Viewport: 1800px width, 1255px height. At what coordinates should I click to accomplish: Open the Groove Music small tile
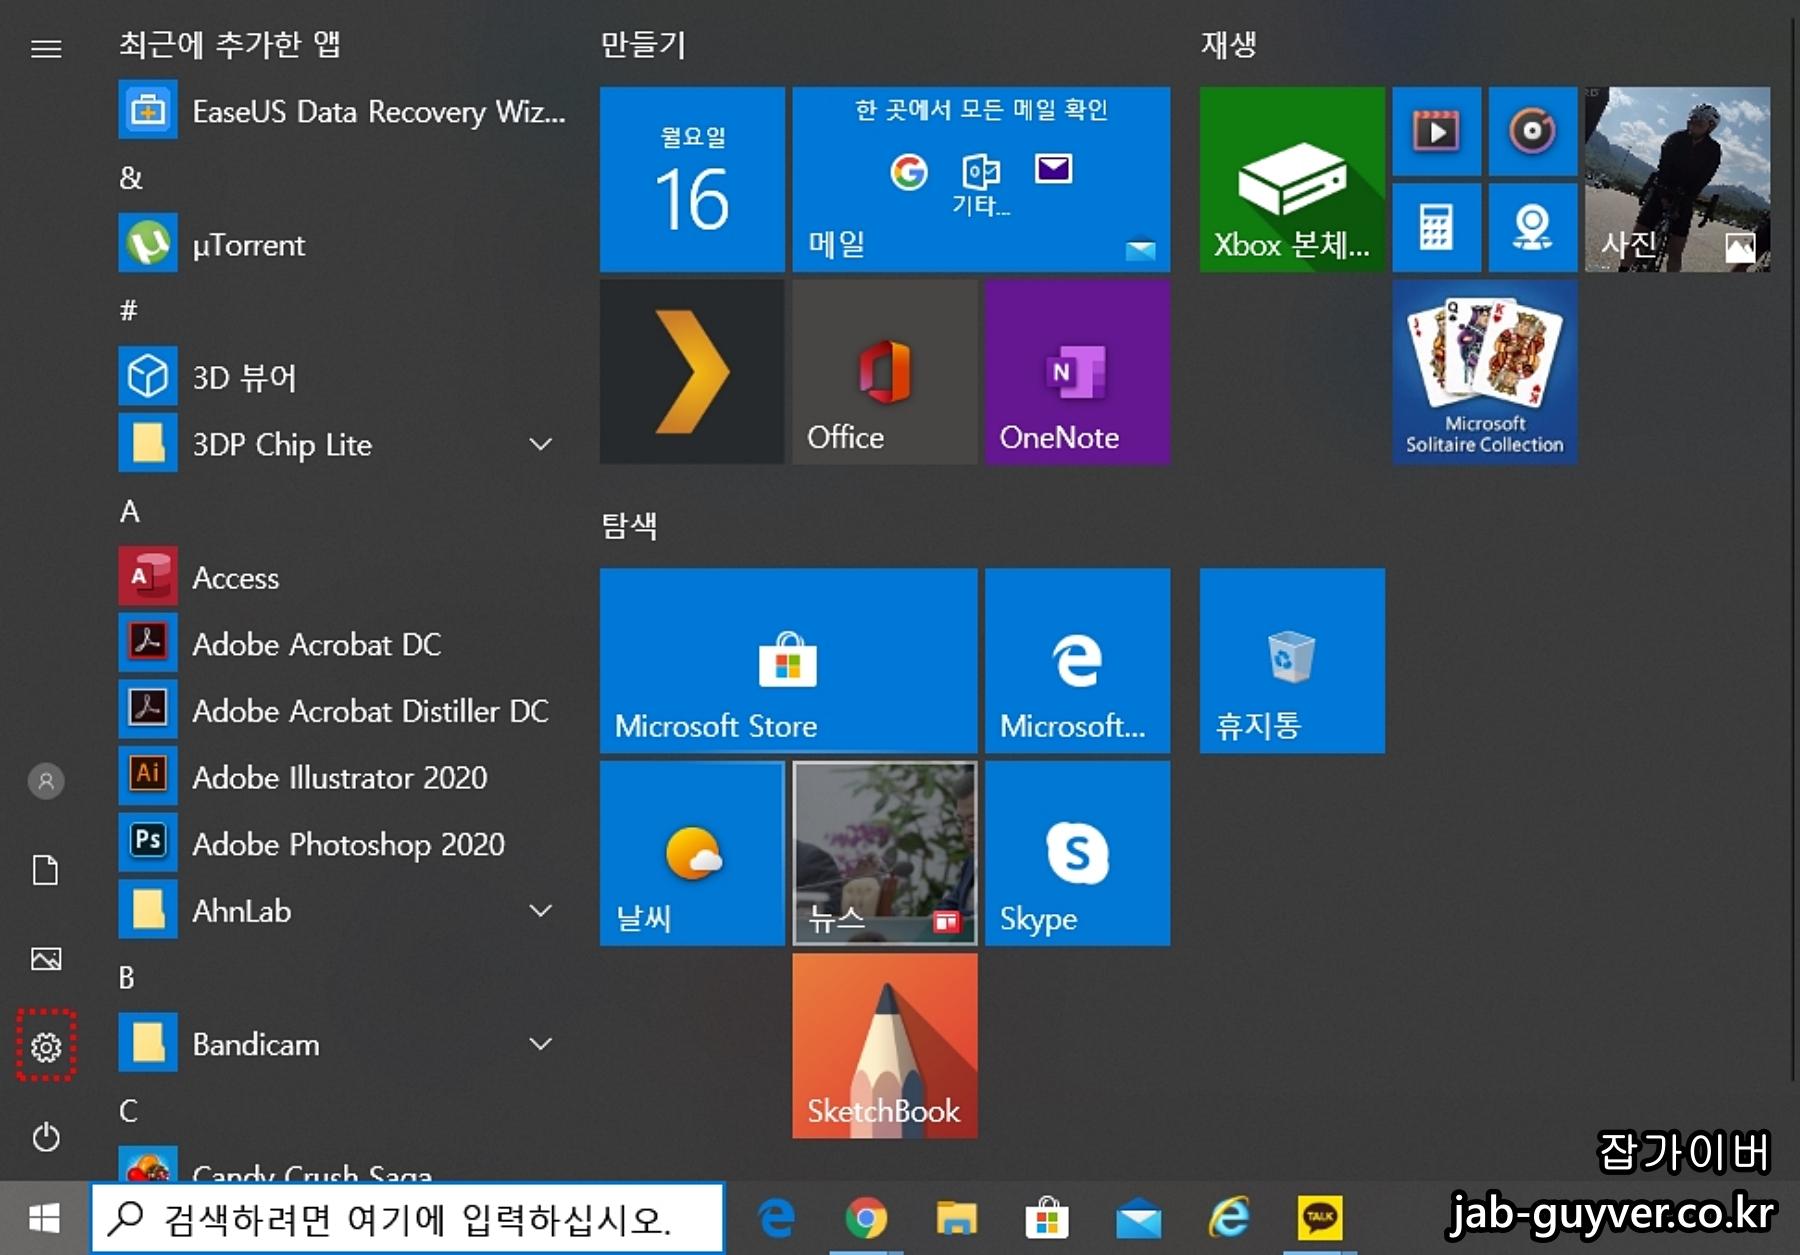point(1532,131)
